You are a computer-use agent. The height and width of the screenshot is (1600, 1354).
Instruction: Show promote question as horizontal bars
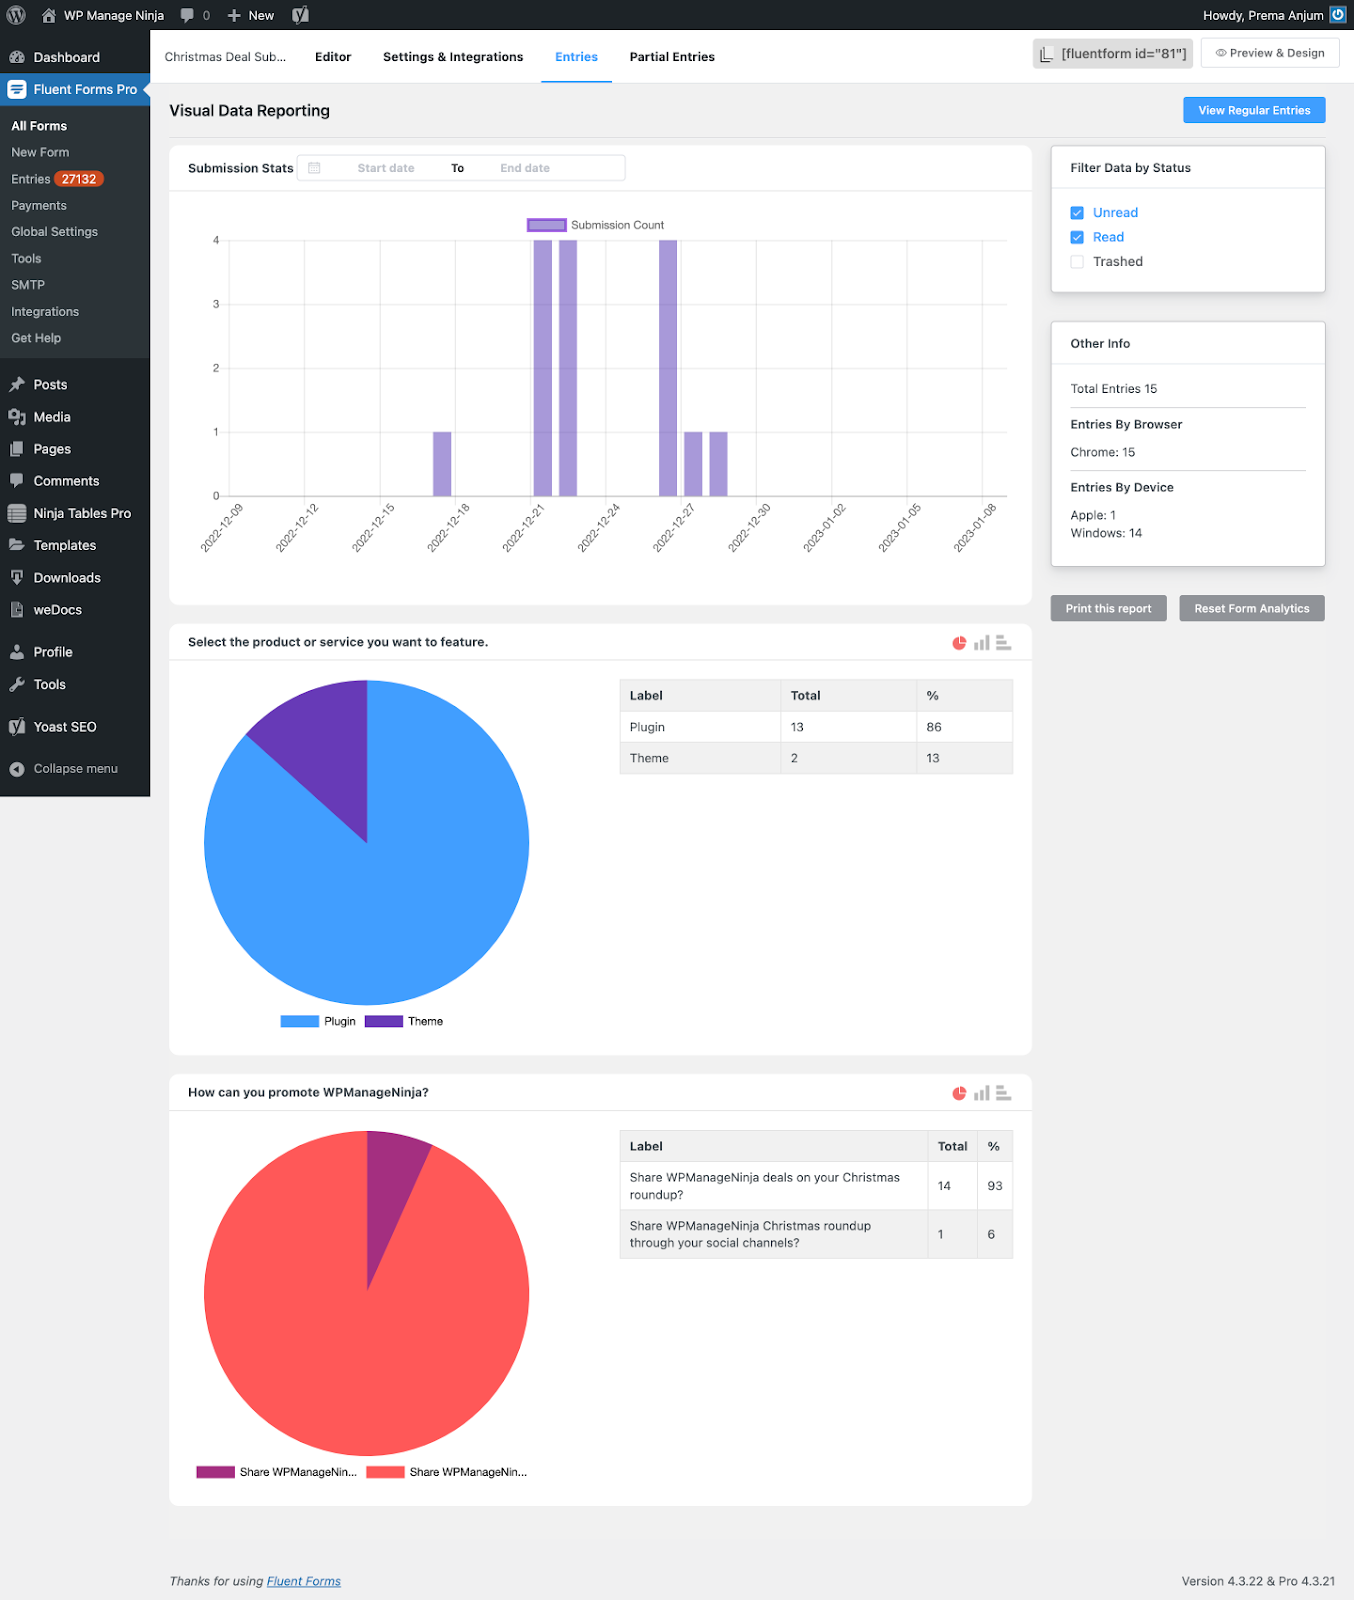pyautogui.click(x=1003, y=1093)
